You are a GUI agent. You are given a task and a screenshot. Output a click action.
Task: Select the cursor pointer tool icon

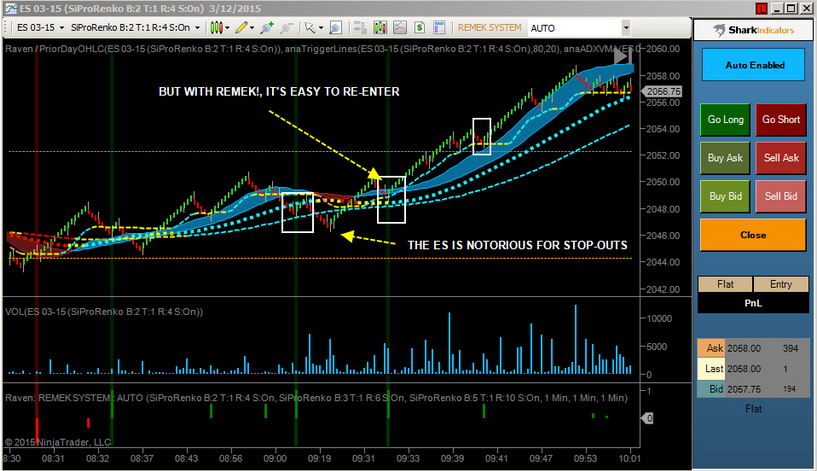pyautogui.click(x=310, y=28)
